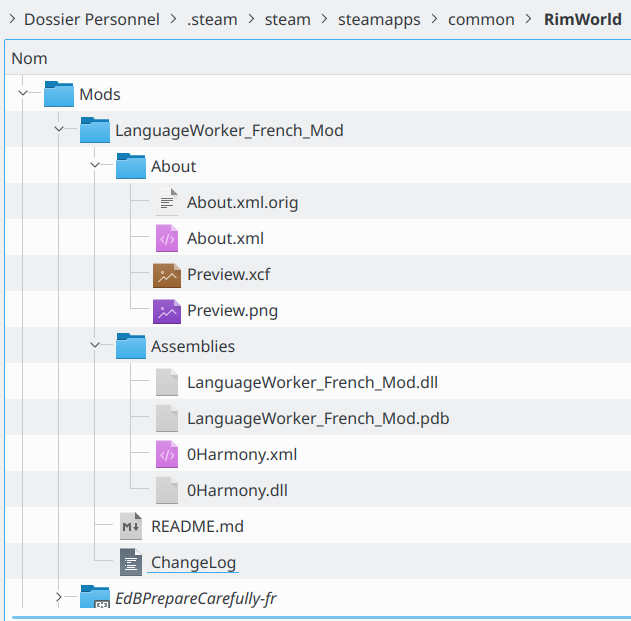Open breadcrumb arrow between .steam and steam

(x=252, y=19)
